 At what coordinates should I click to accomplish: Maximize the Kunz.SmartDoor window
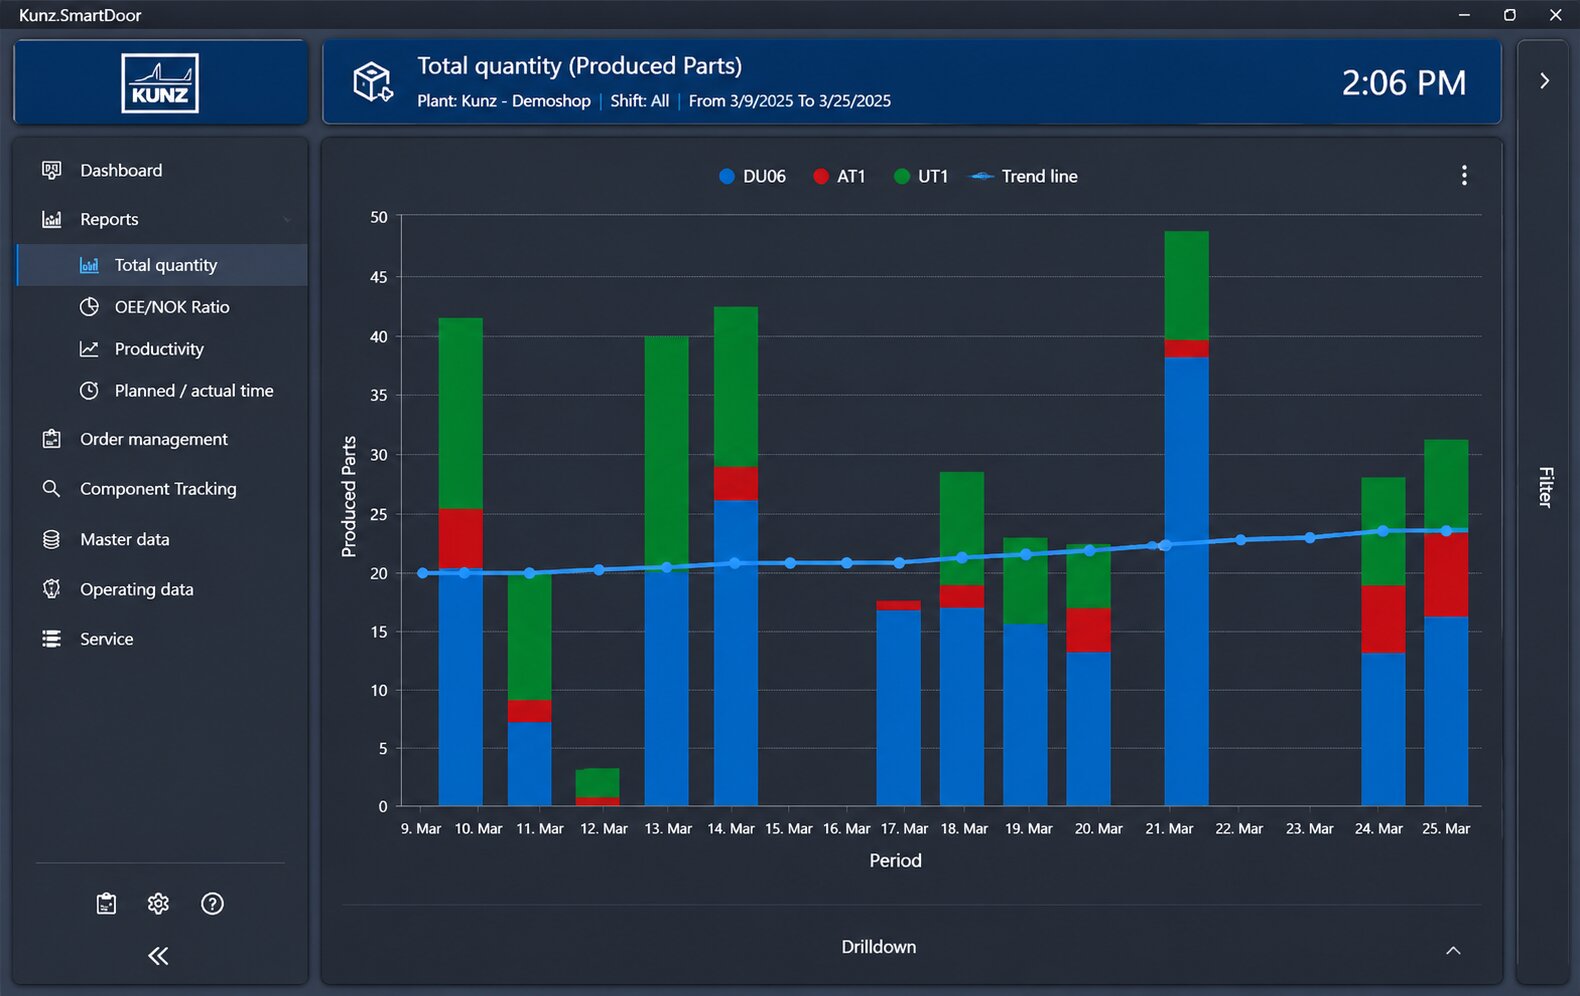[x=1510, y=15]
